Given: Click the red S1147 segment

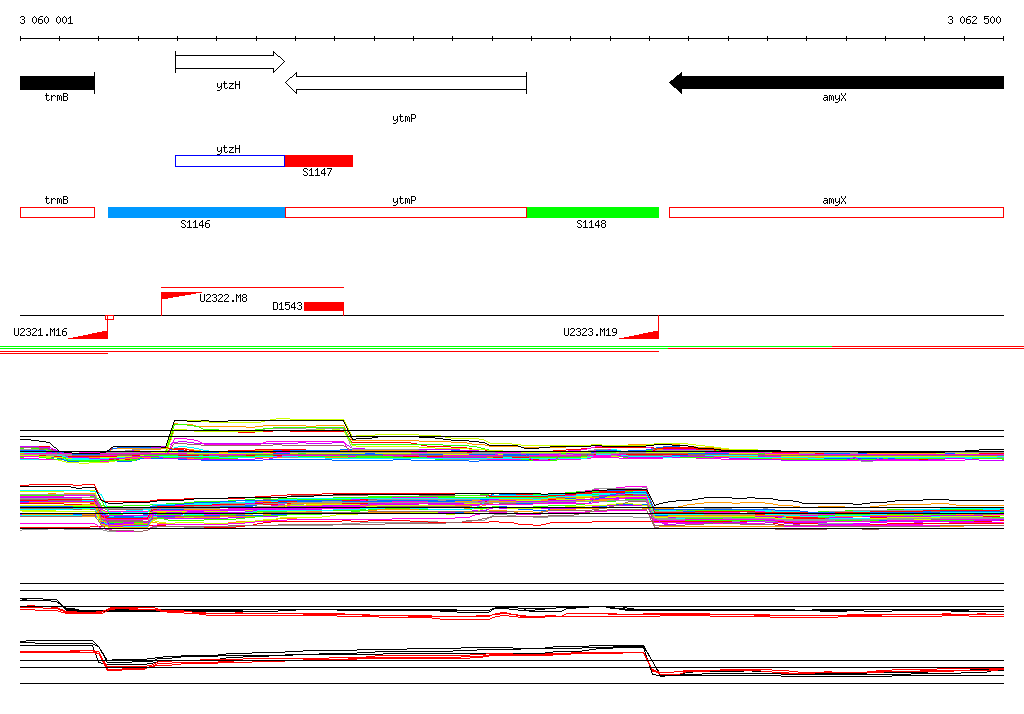Looking at the screenshot, I should 319,161.
